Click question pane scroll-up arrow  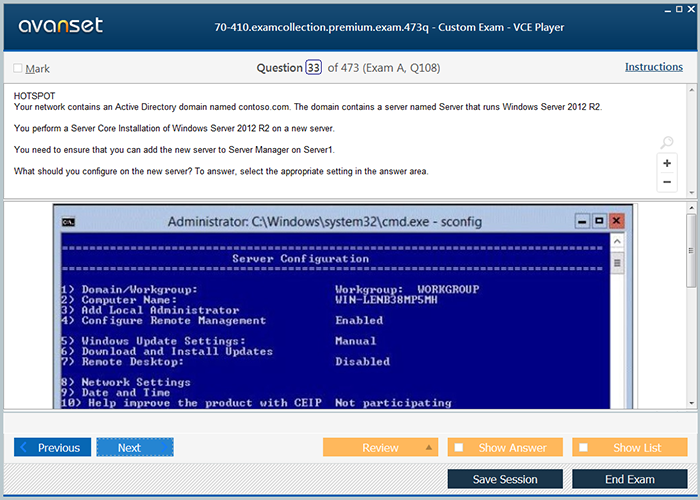pos(692,90)
